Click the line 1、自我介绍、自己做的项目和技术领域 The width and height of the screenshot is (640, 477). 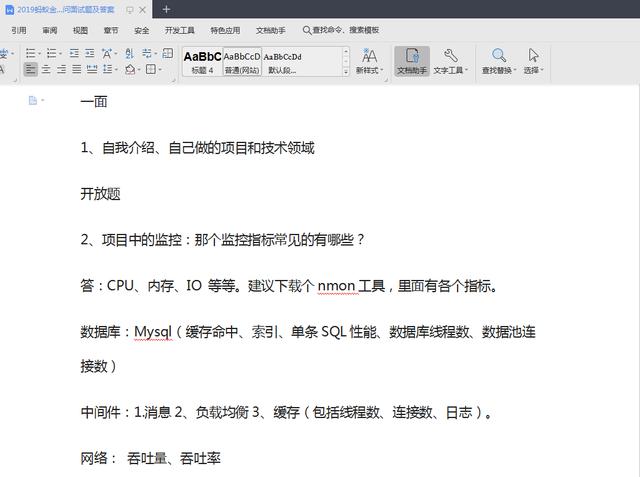pos(198,148)
